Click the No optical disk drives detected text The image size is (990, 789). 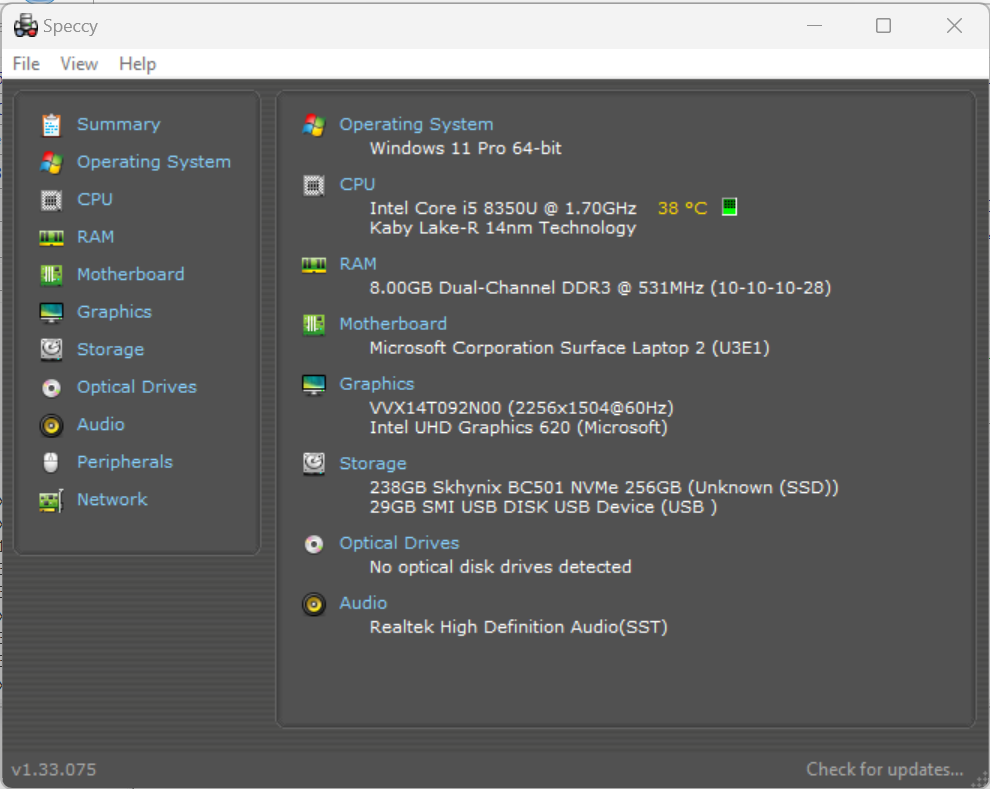[500, 567]
